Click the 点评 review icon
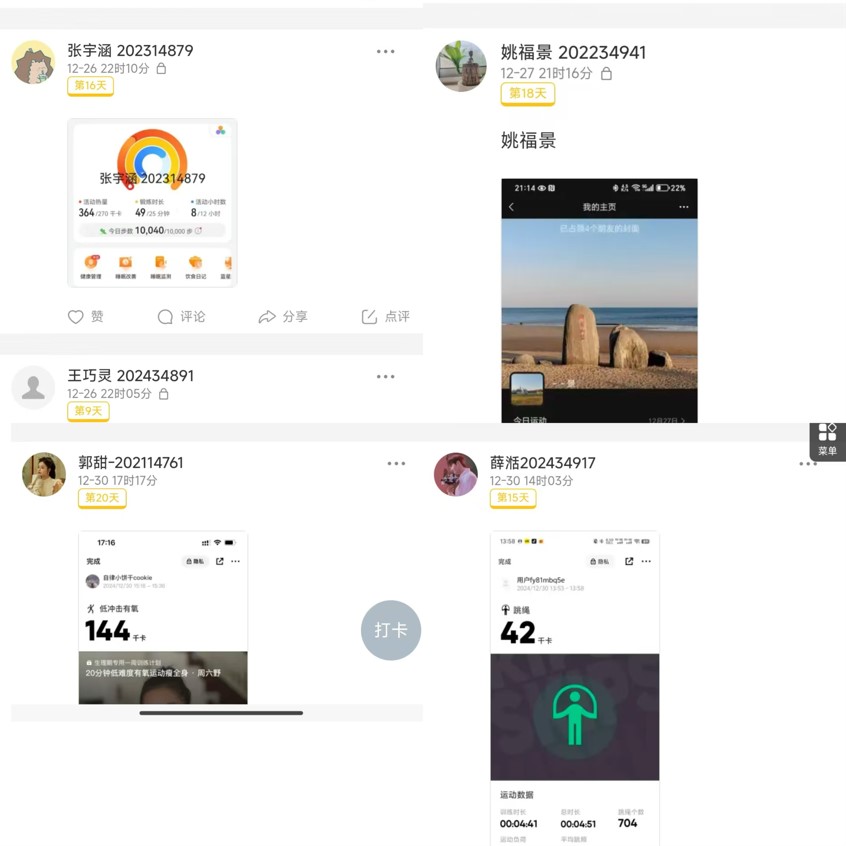The height and width of the screenshot is (846, 846). (x=369, y=317)
